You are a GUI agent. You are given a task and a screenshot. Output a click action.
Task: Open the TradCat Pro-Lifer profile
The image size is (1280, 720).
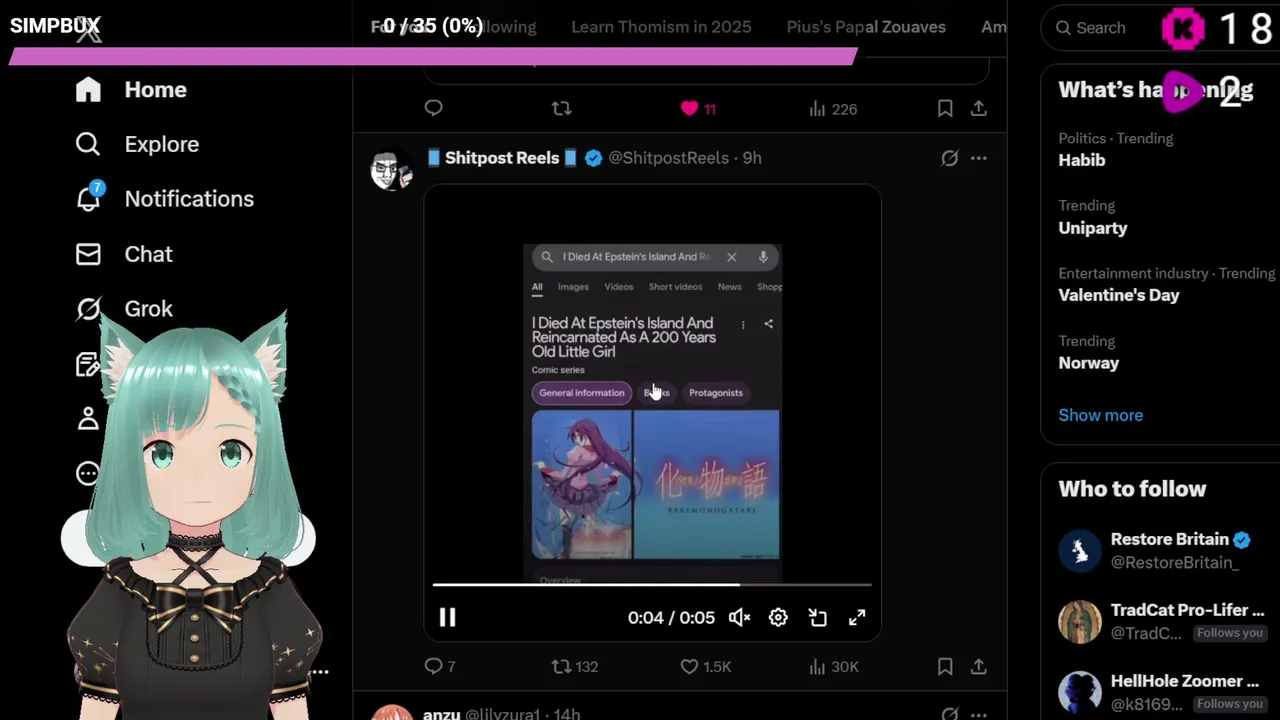pyautogui.click(x=1187, y=610)
